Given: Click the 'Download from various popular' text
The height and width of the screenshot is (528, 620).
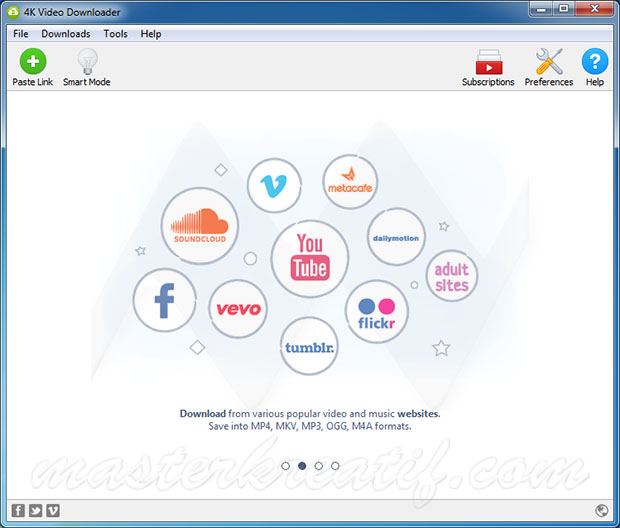Looking at the screenshot, I should tap(310, 414).
